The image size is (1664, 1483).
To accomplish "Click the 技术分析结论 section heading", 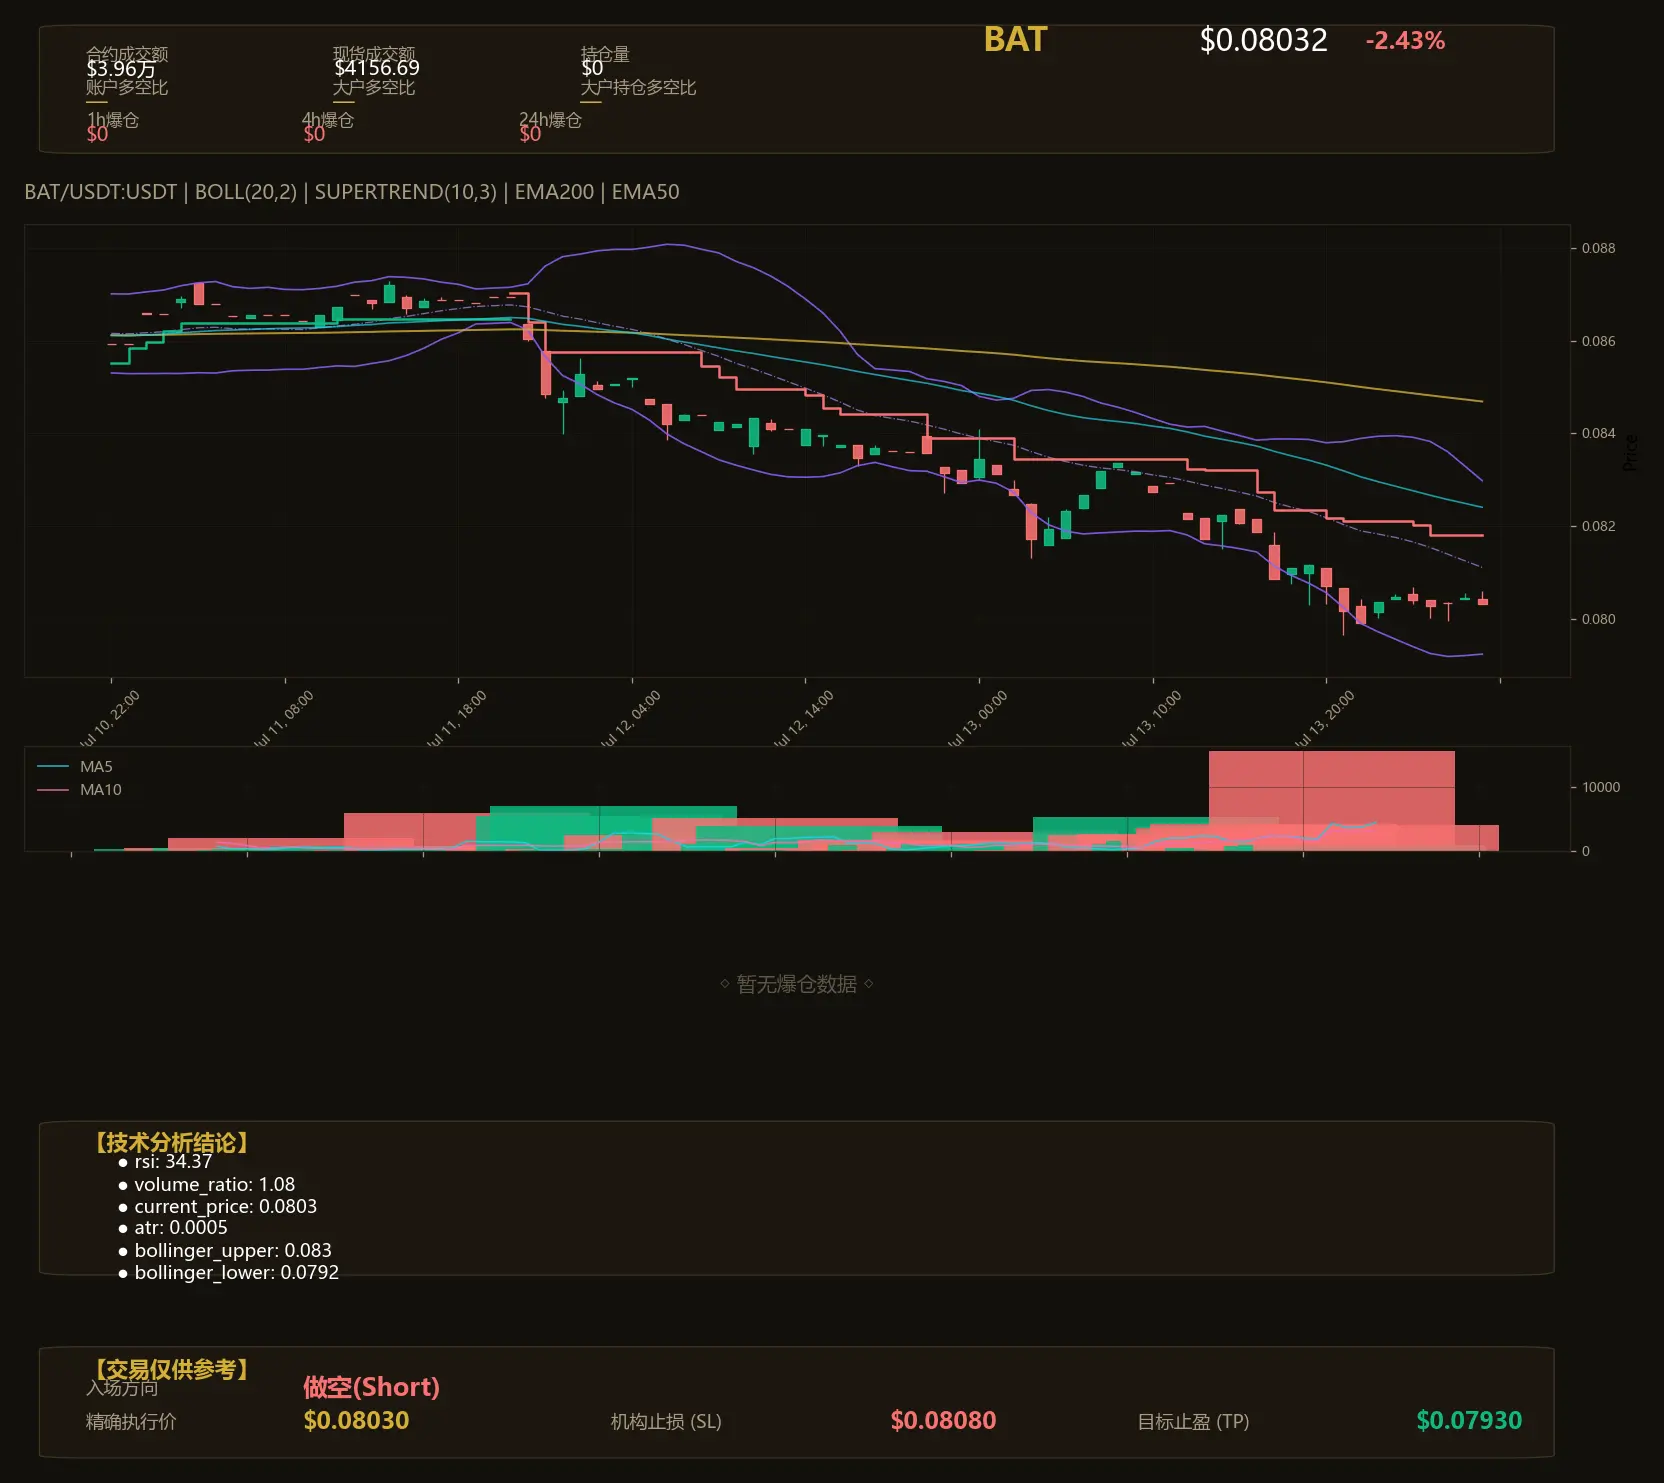I will [171, 1143].
